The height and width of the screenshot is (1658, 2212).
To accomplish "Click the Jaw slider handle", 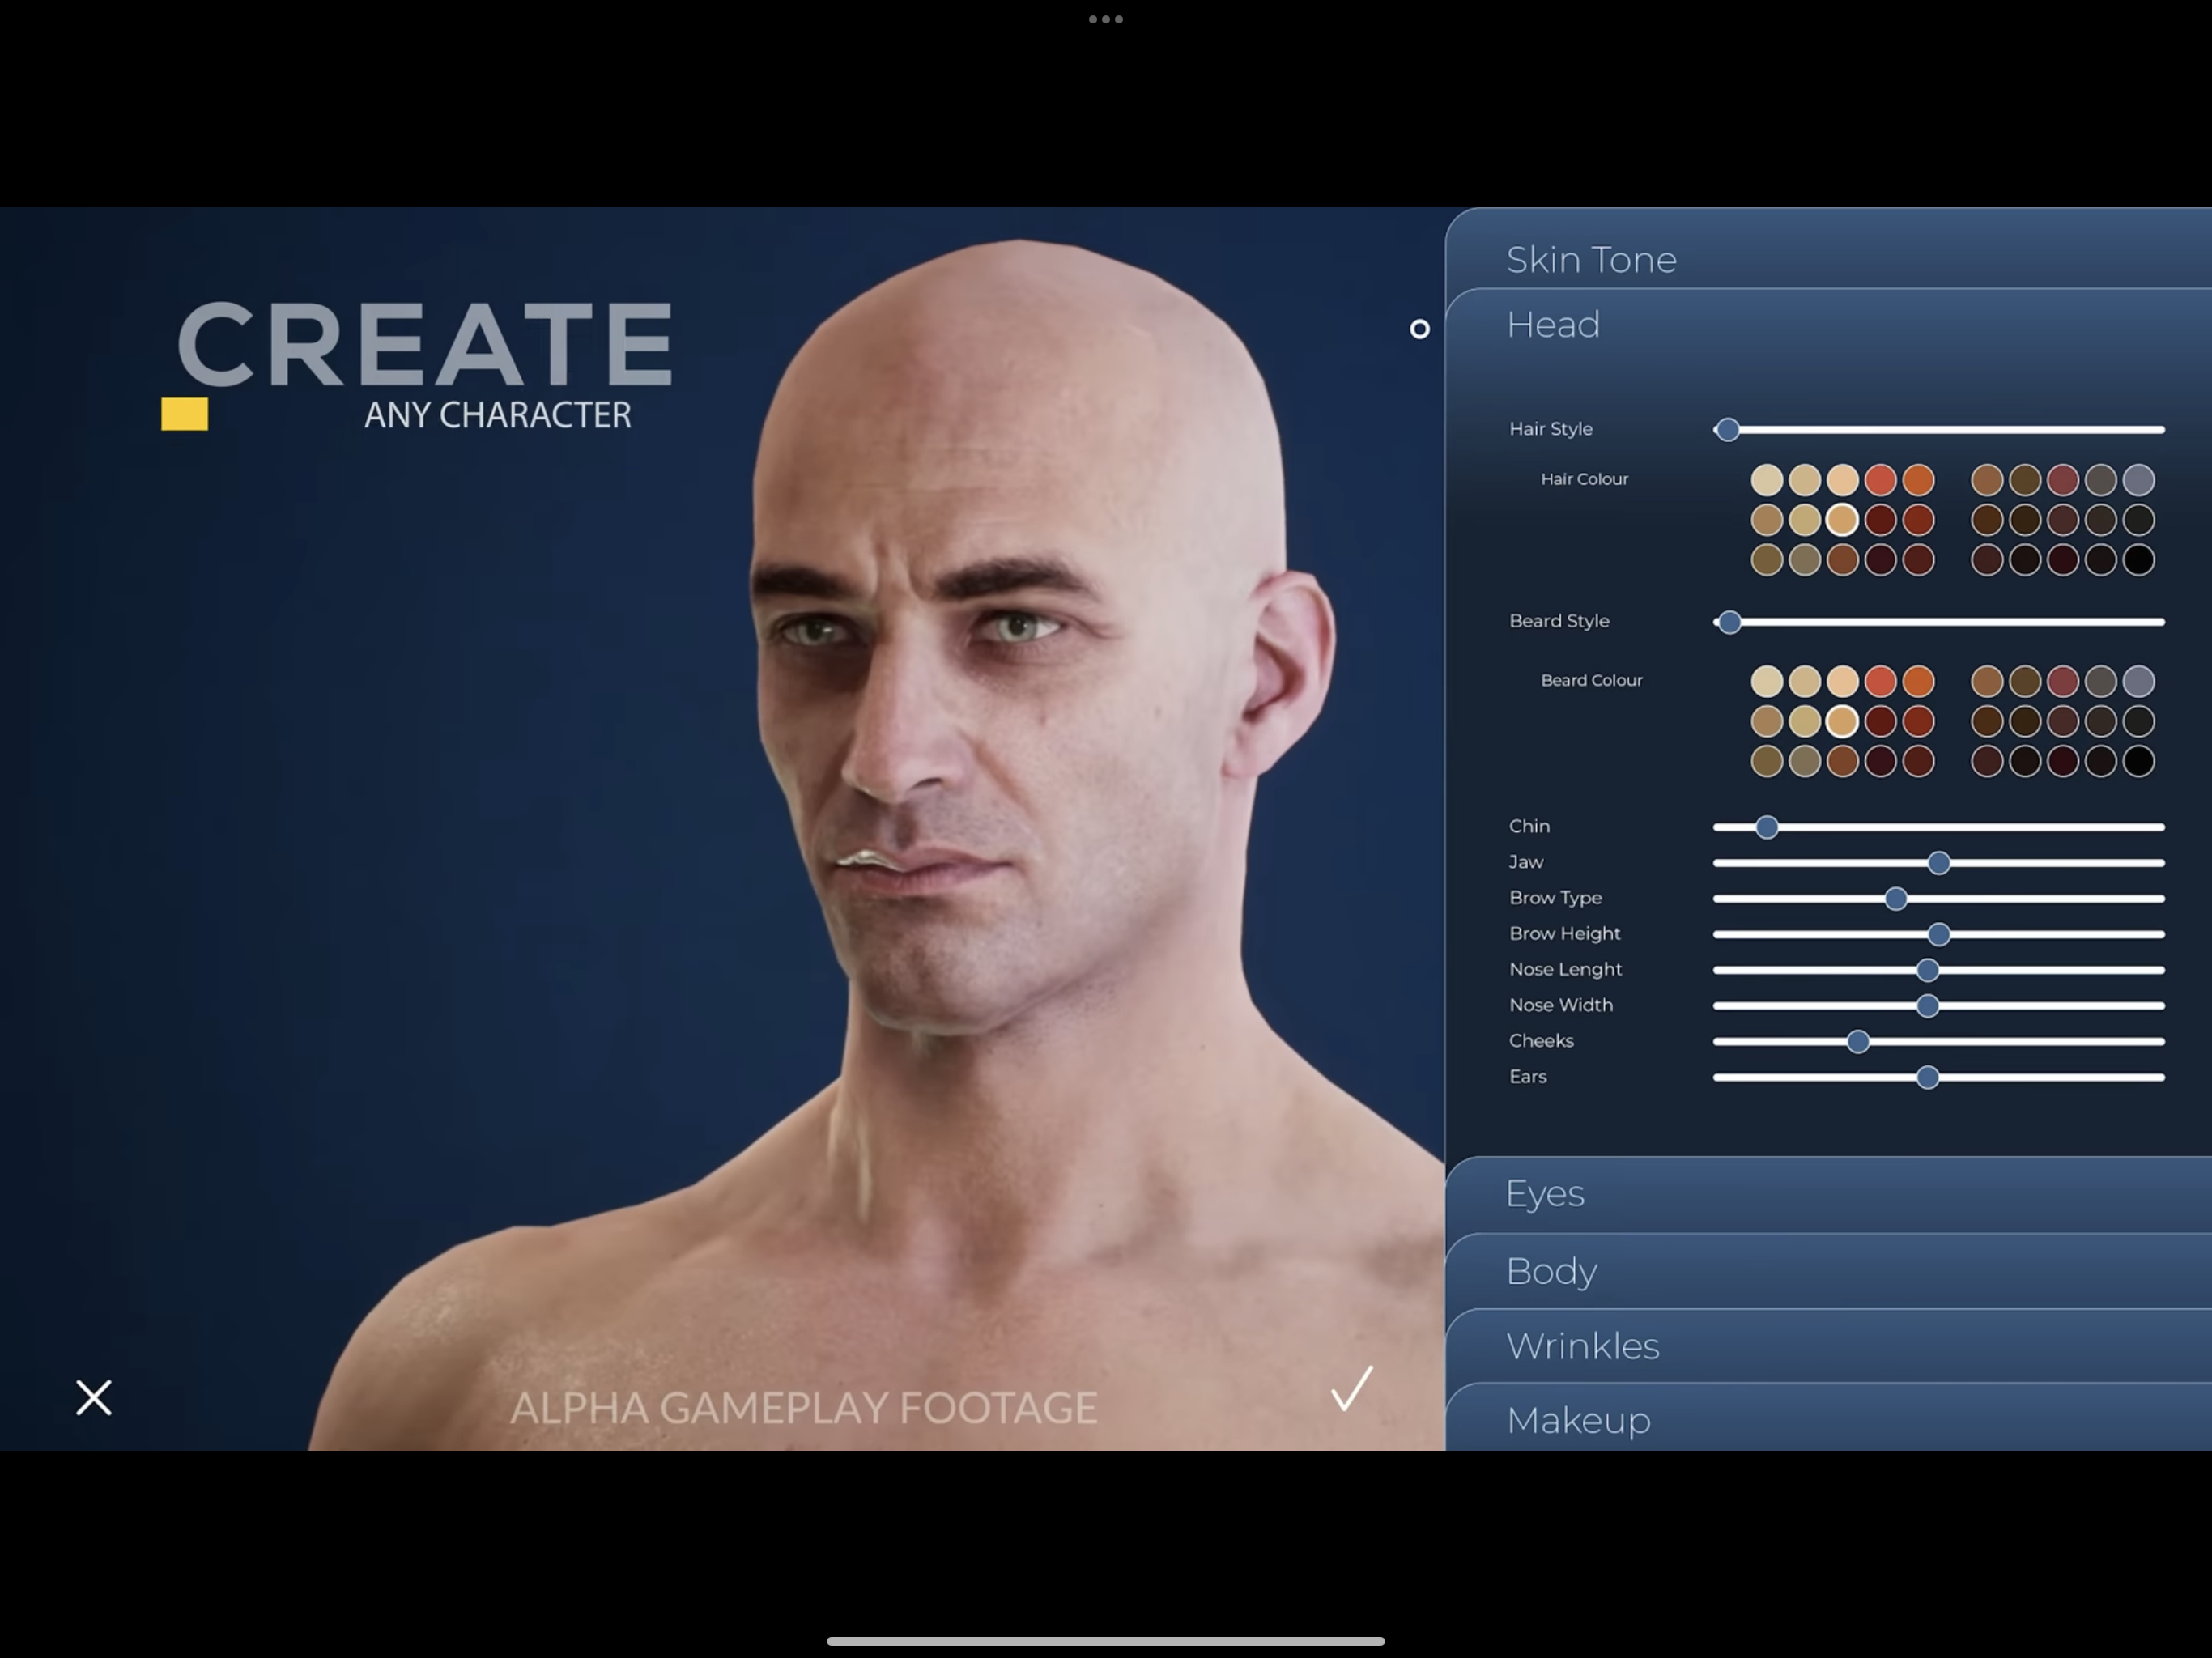I will [x=1939, y=863].
